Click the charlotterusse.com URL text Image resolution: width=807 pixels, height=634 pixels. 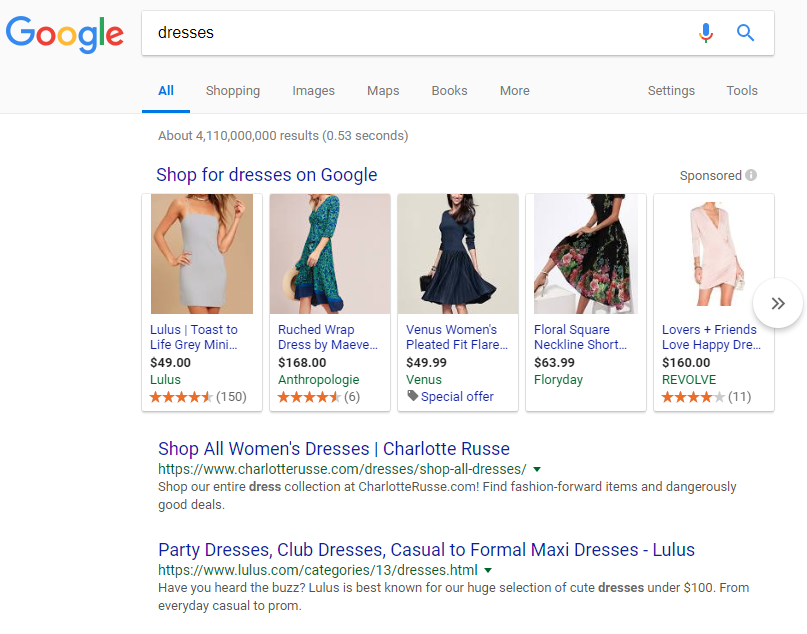(342, 469)
